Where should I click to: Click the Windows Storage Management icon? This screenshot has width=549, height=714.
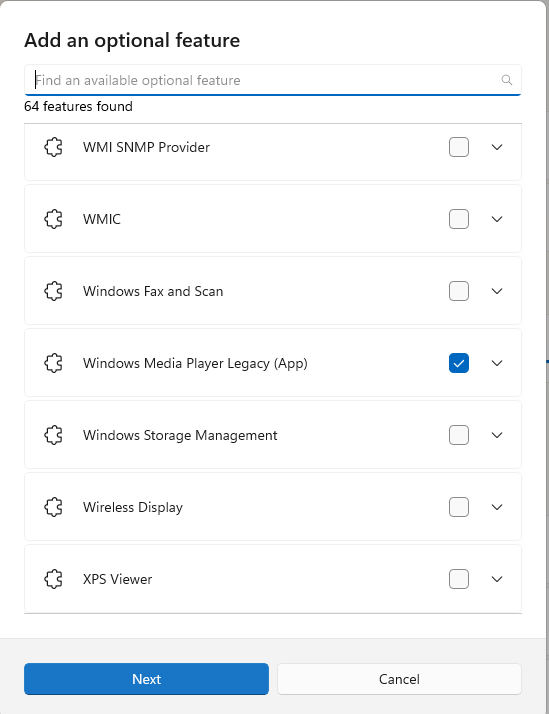(53, 435)
